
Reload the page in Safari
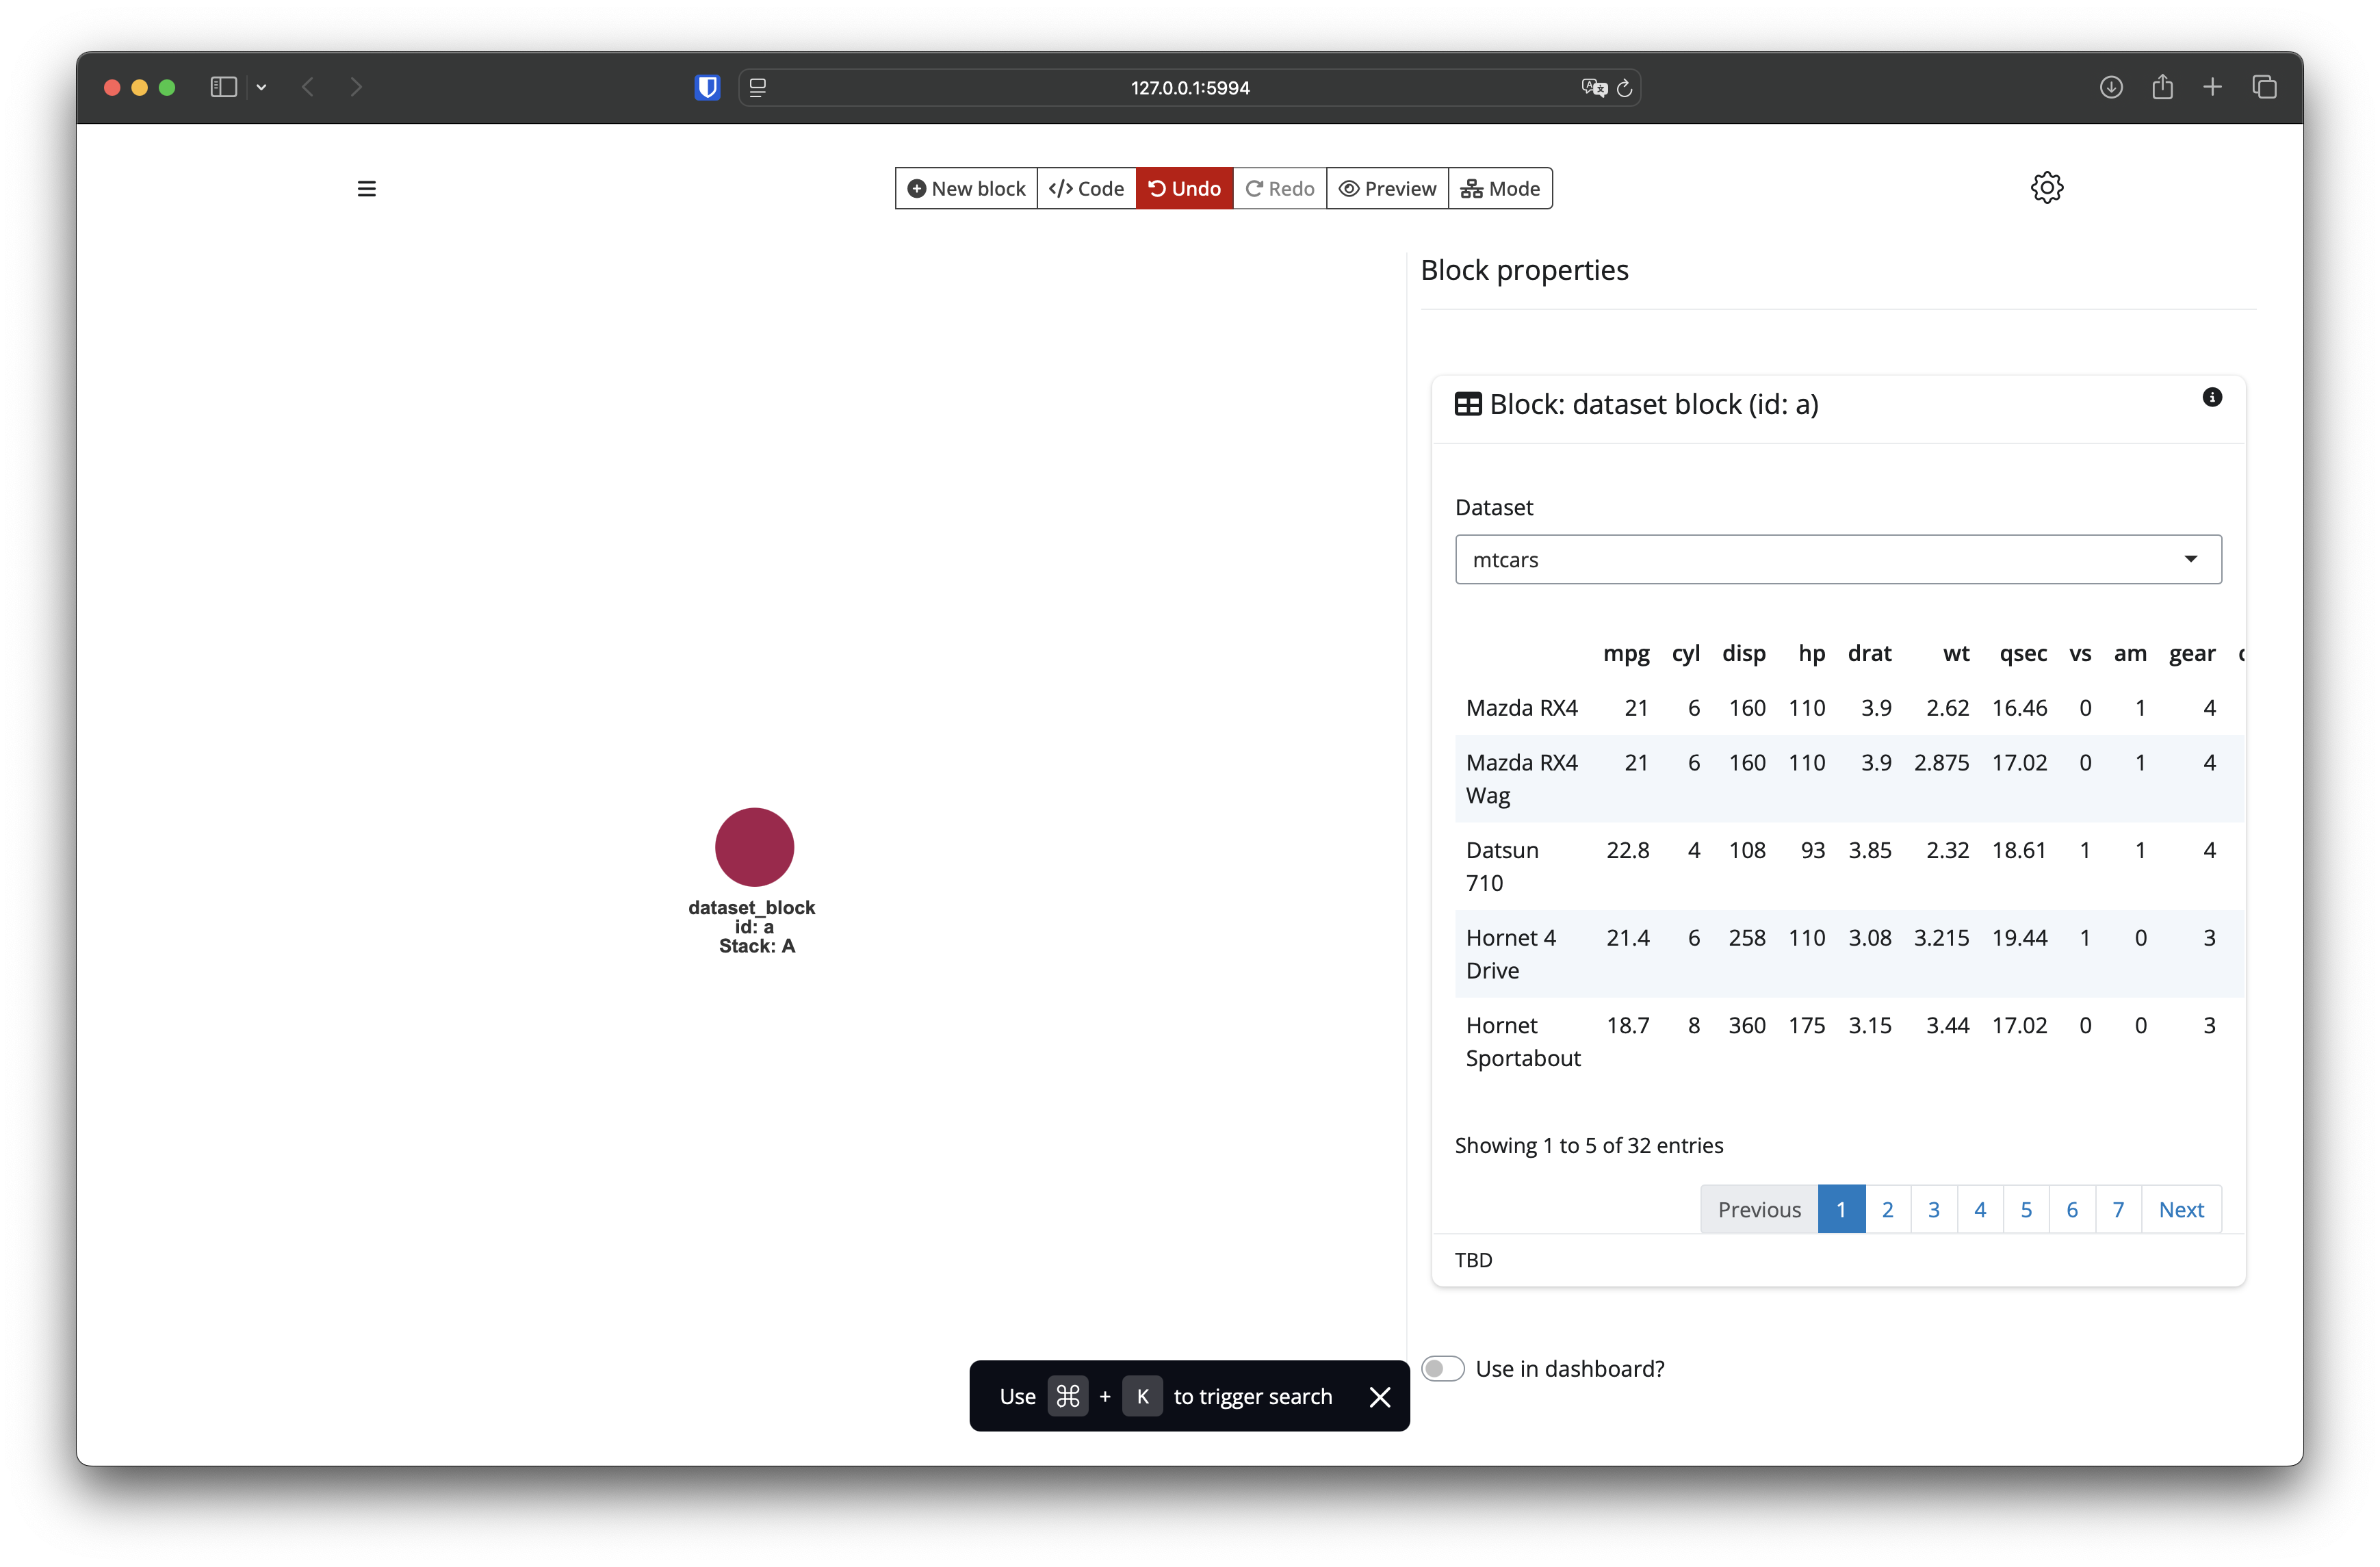1625,88
